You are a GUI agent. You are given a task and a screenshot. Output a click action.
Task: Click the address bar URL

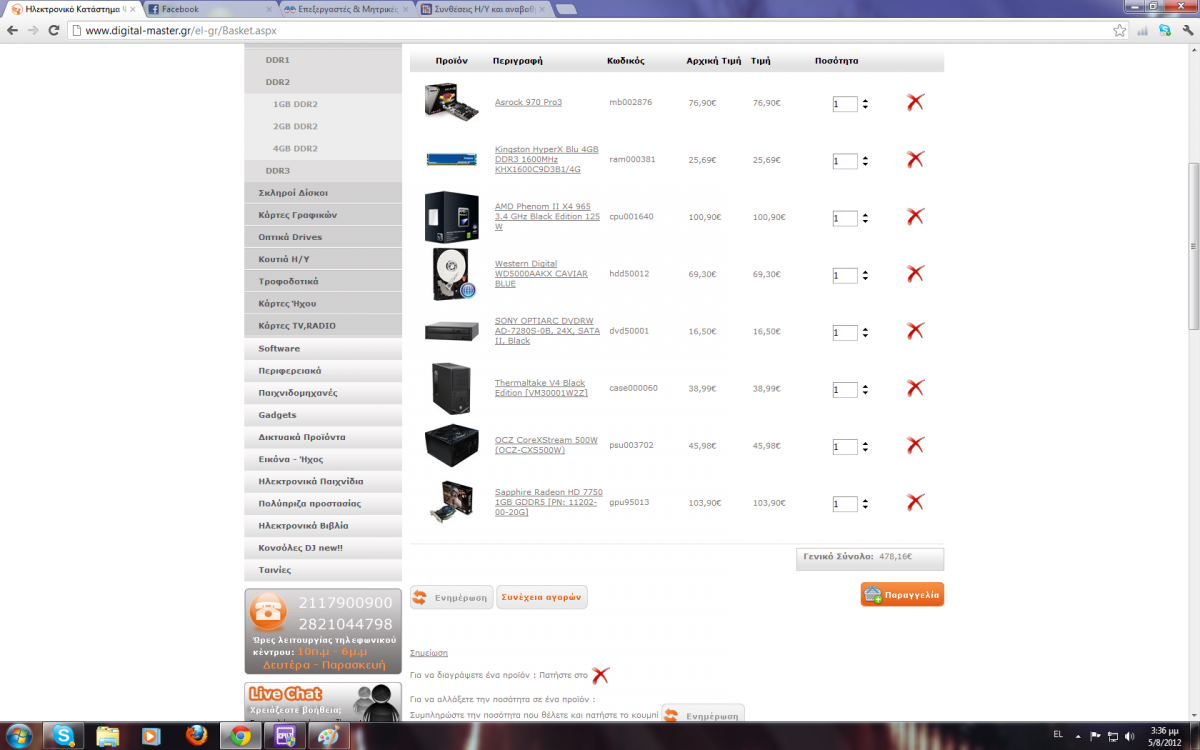pyautogui.click(x=588, y=30)
